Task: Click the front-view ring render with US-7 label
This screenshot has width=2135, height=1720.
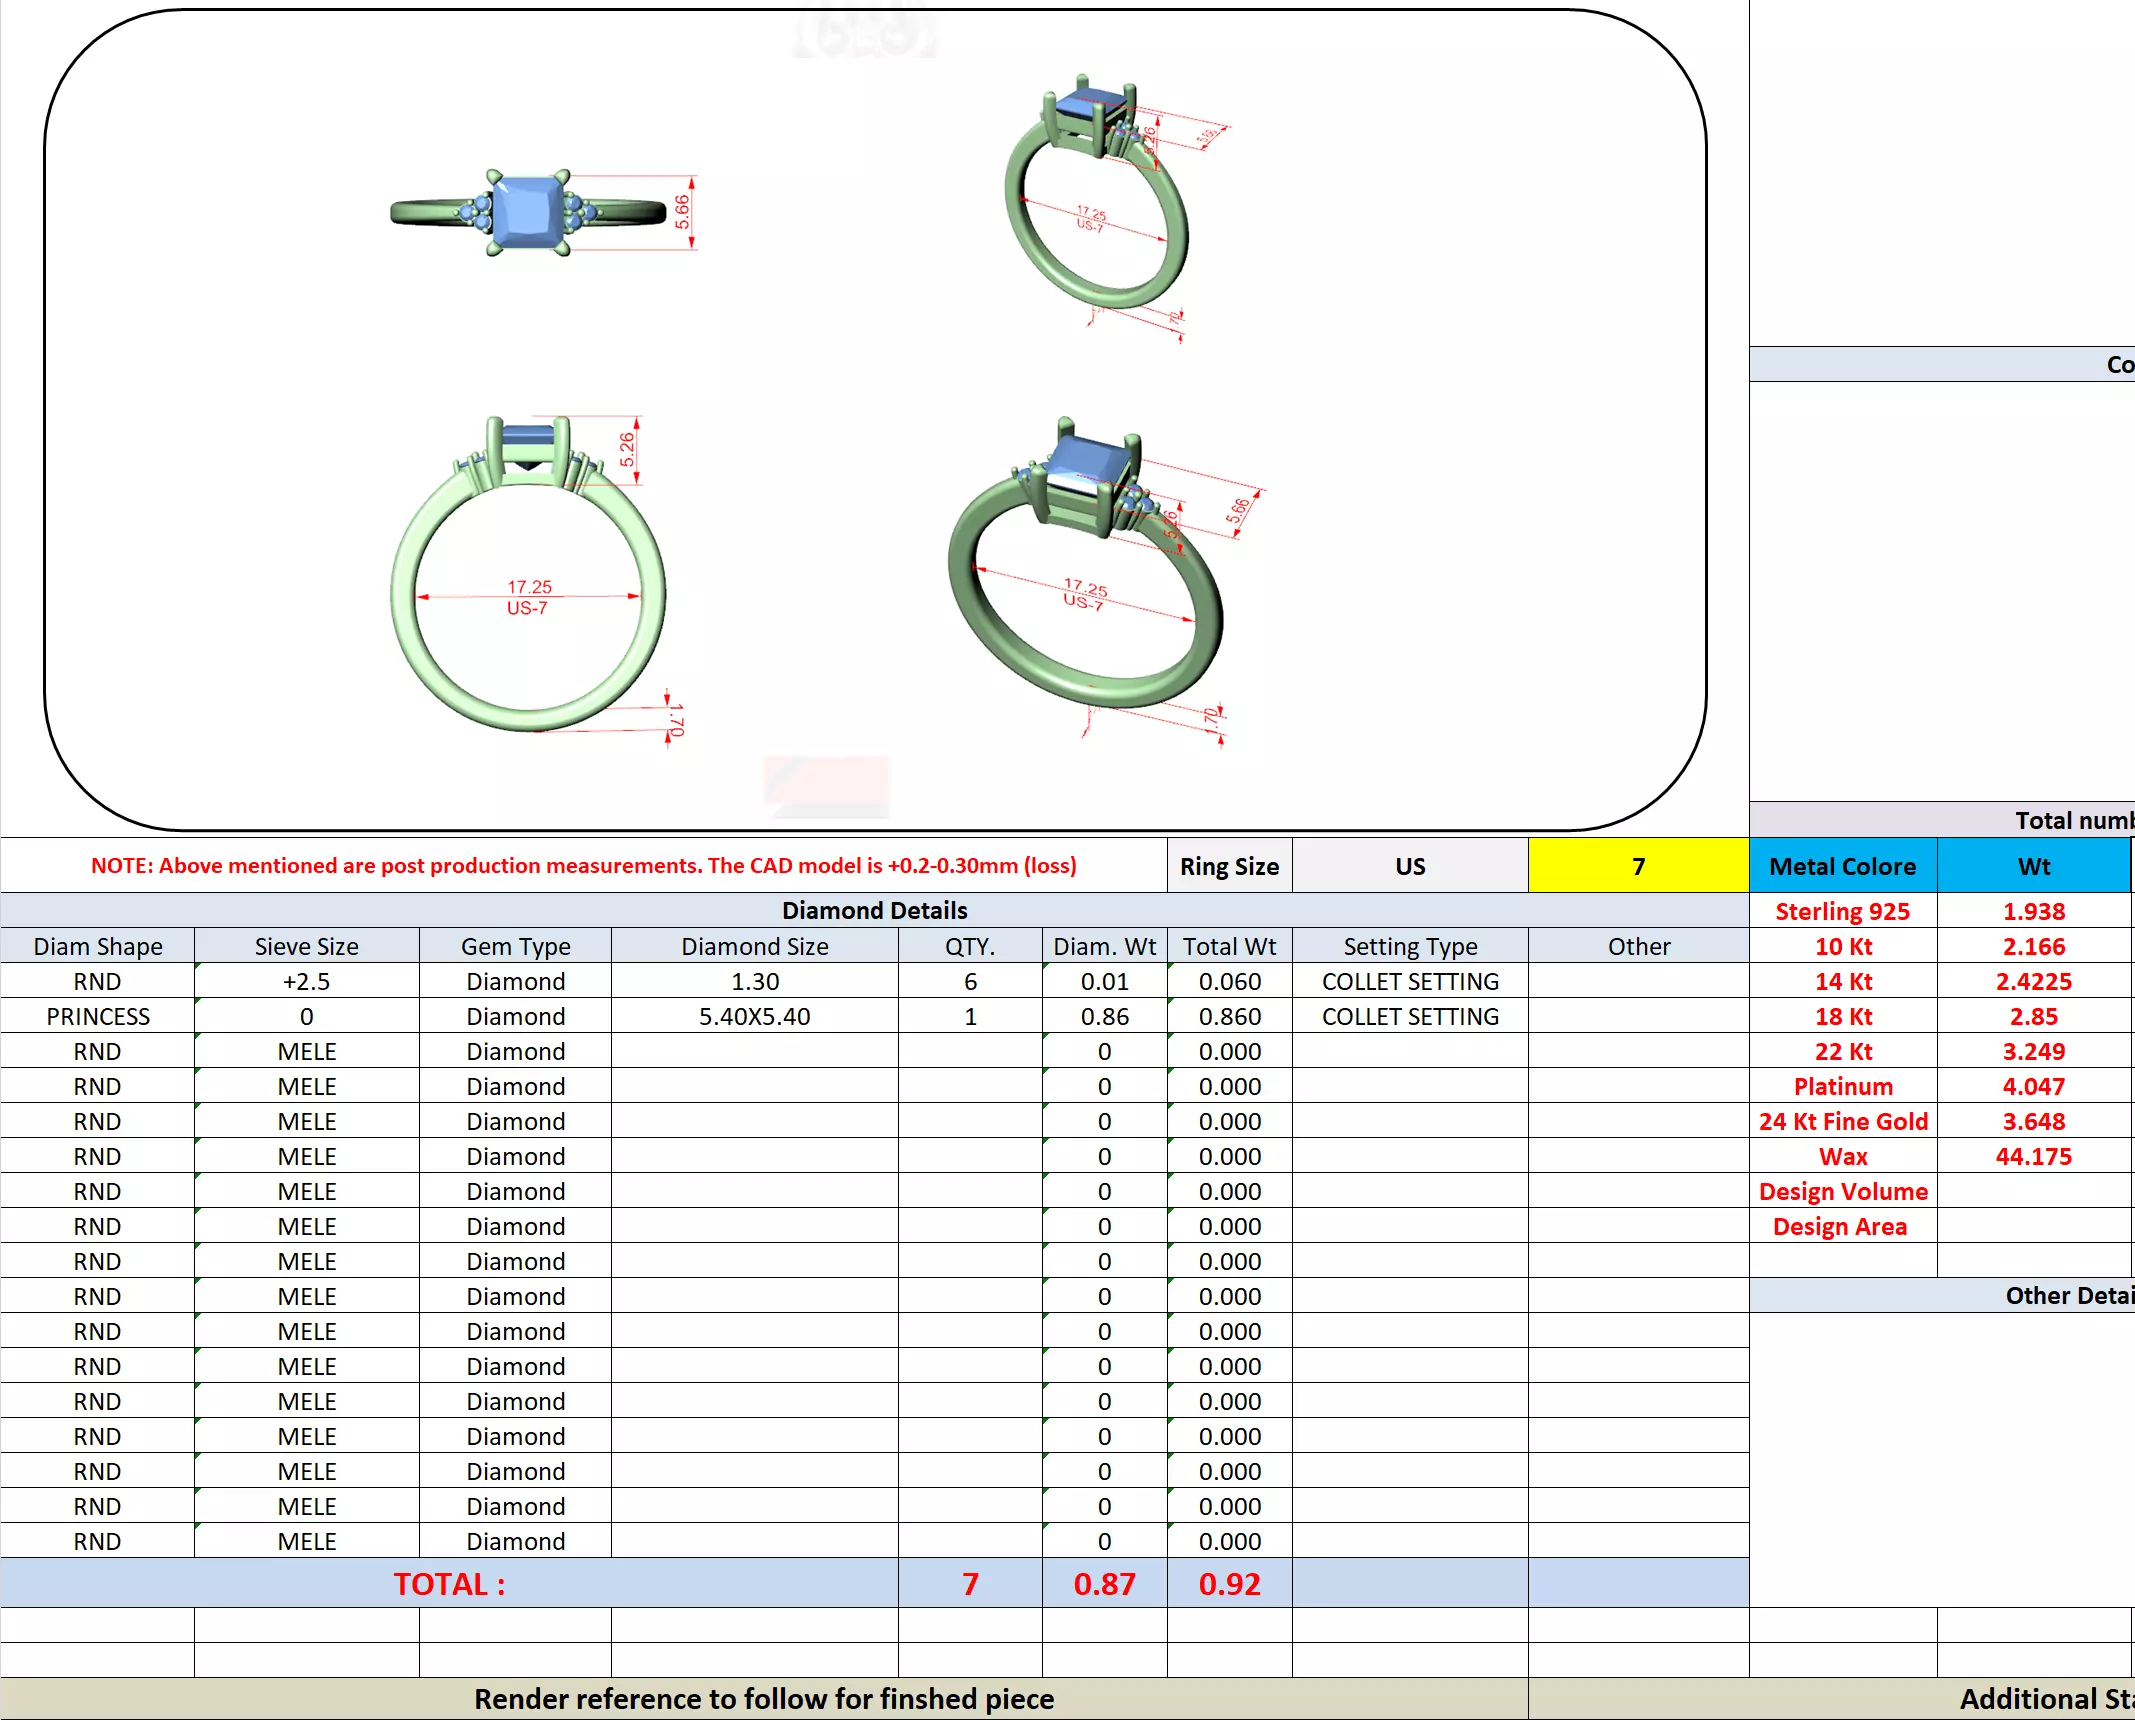Action: click(528, 580)
